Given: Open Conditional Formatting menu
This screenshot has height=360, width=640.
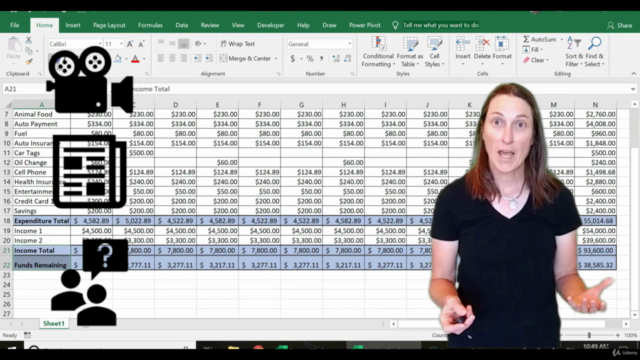Looking at the screenshot, I should click(x=378, y=52).
